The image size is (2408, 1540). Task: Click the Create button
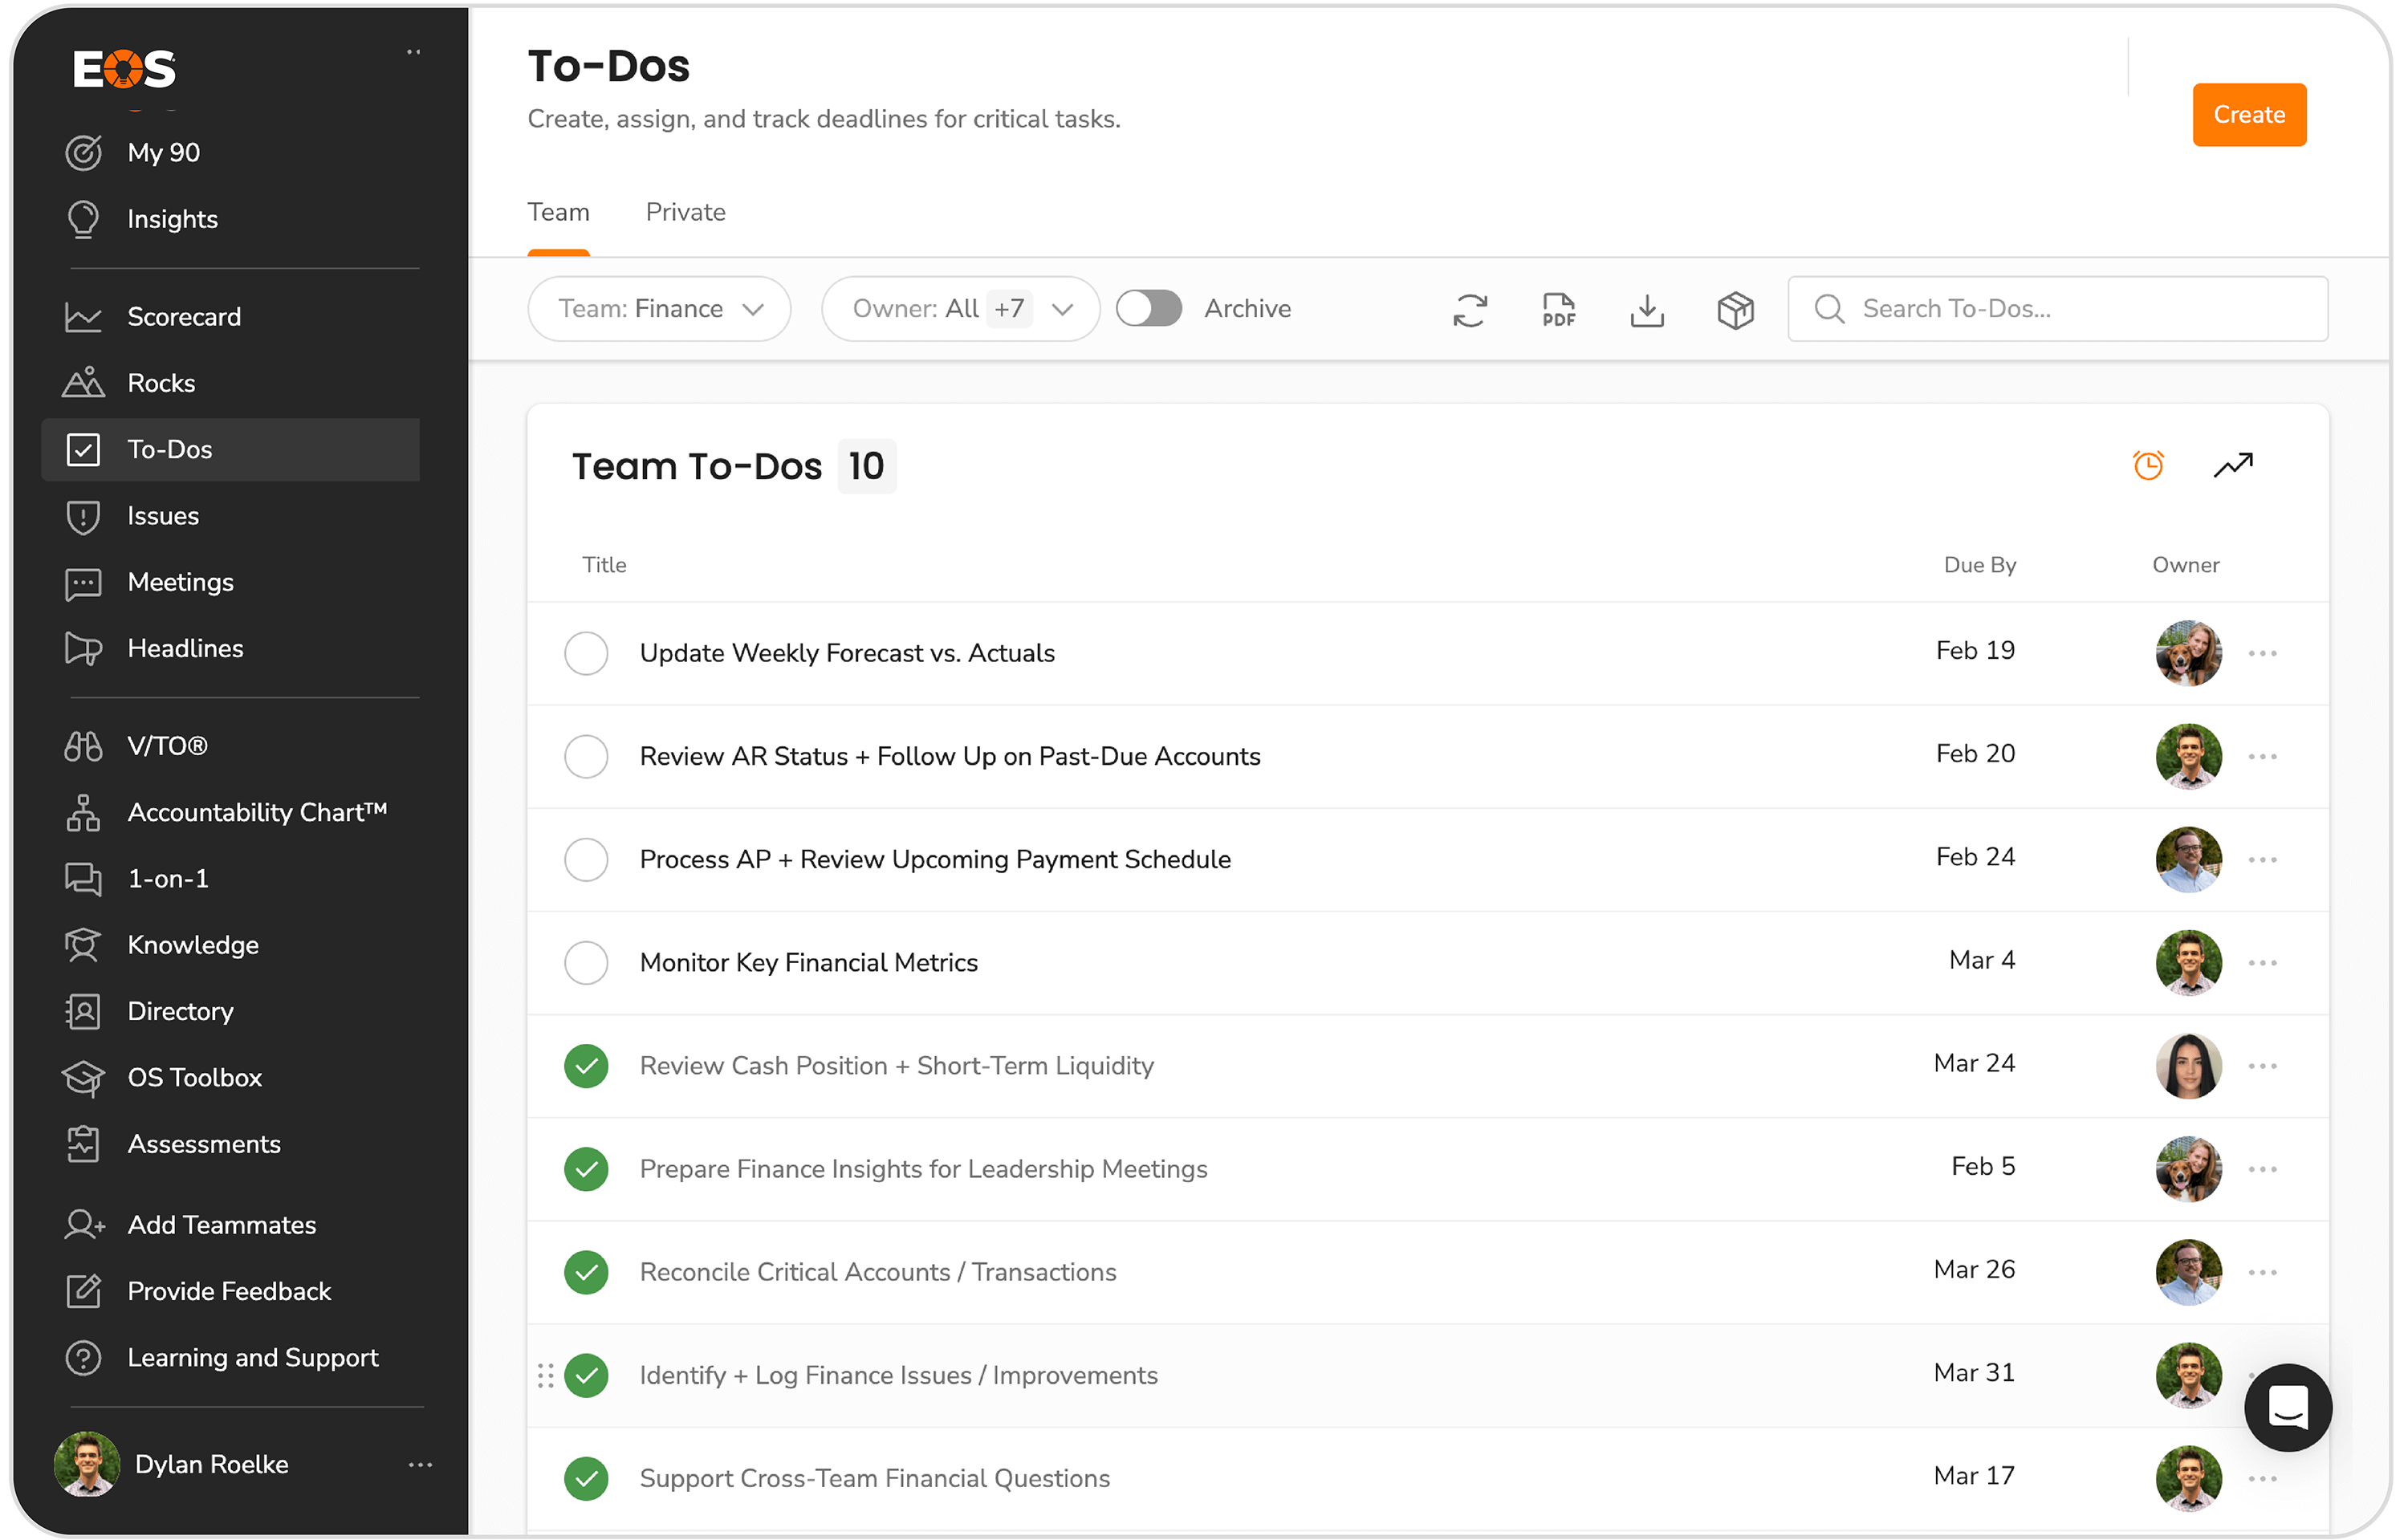2248,114
